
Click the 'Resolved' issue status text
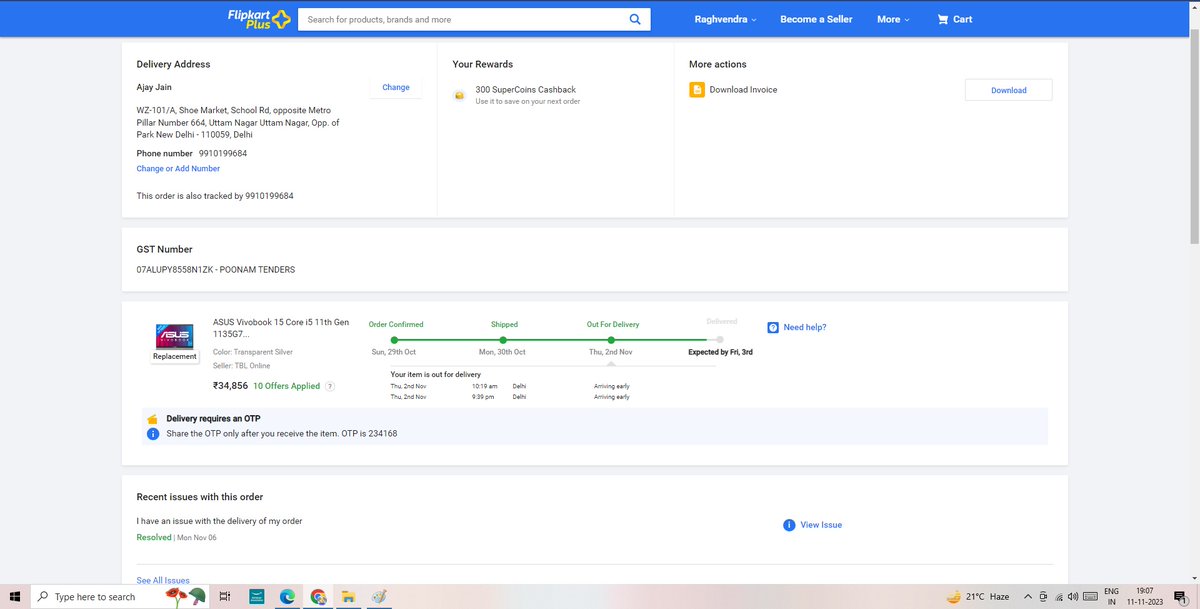point(154,537)
